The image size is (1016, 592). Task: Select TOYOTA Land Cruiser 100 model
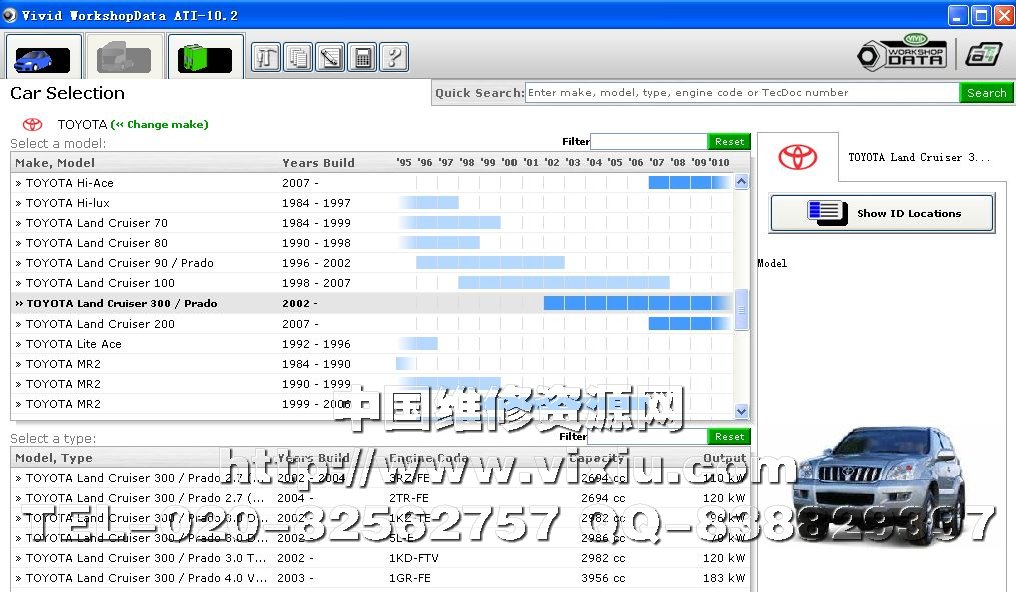click(100, 283)
